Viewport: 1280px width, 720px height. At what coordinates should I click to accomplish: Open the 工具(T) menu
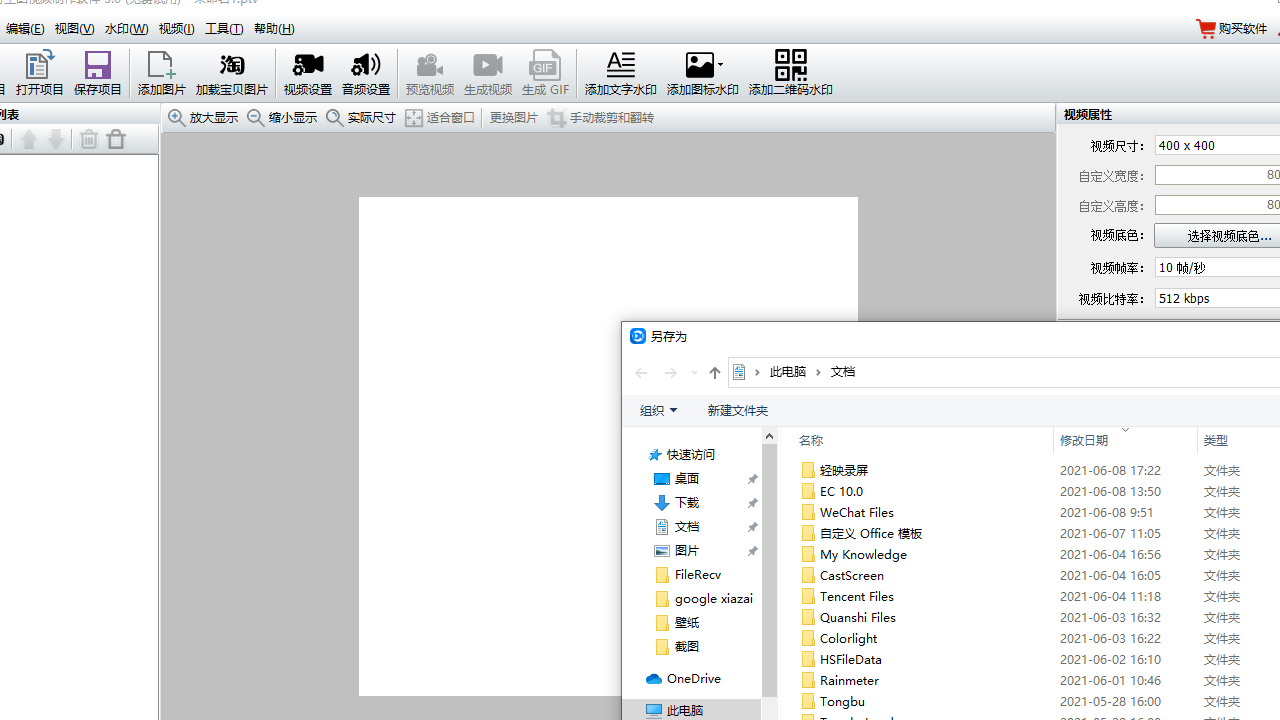[x=223, y=28]
